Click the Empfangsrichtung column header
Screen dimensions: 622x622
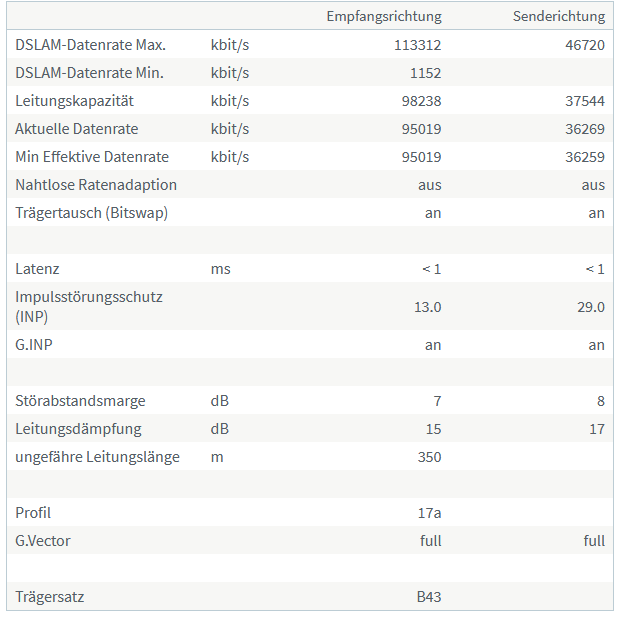[384, 17]
